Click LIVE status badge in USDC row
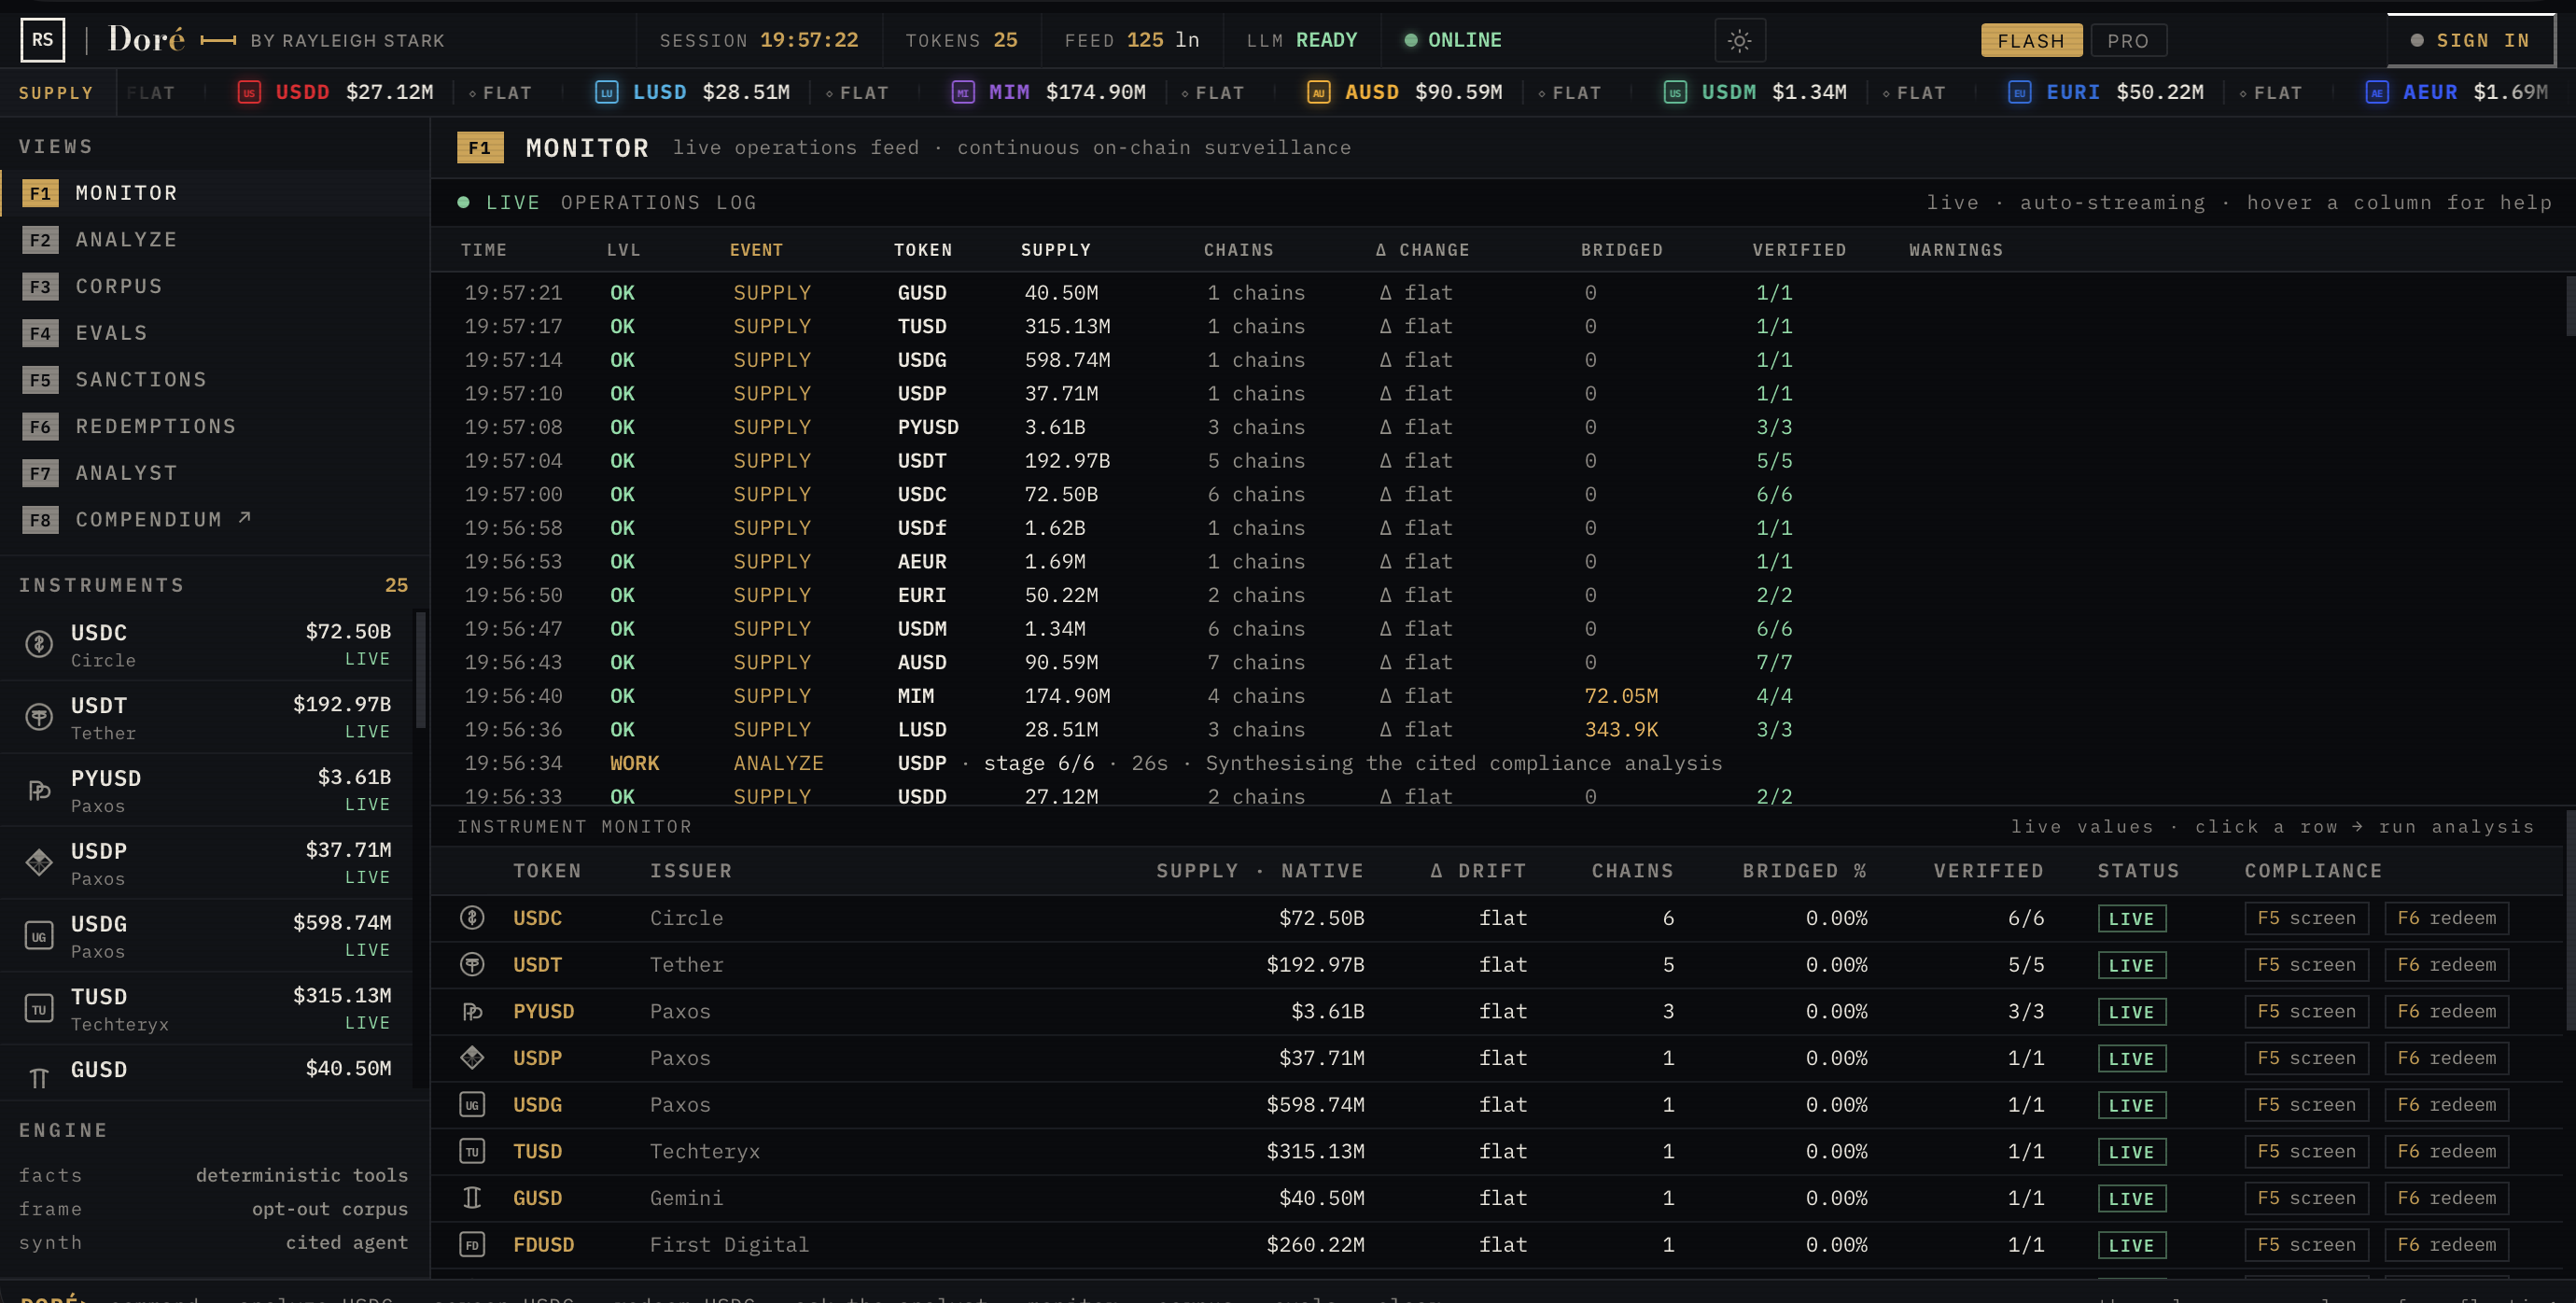 [2131, 918]
